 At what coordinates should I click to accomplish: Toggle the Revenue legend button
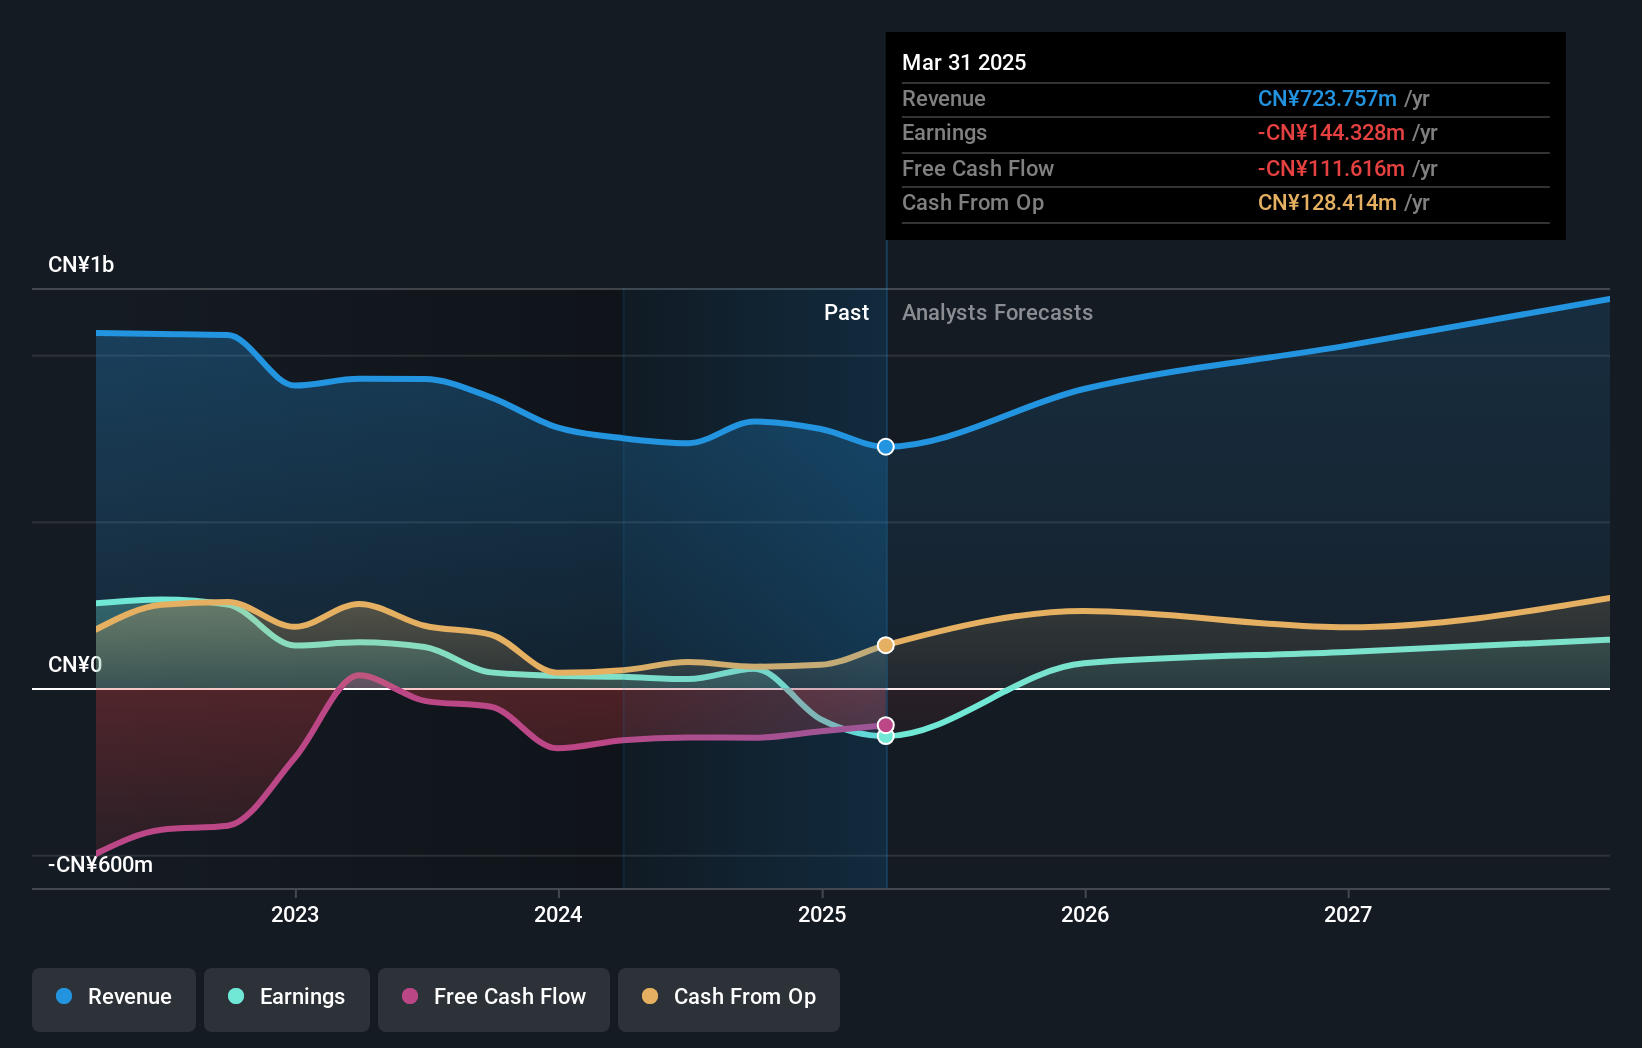[x=114, y=999]
